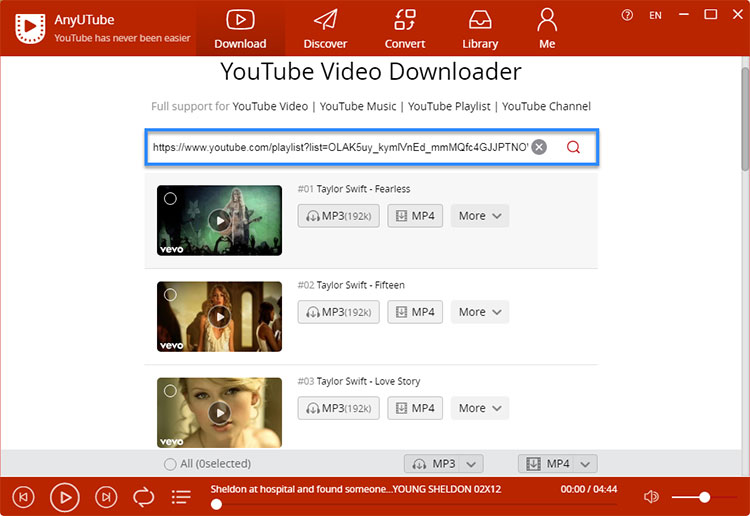Click the next track button
Image resolution: width=750 pixels, height=516 pixels.
click(106, 497)
